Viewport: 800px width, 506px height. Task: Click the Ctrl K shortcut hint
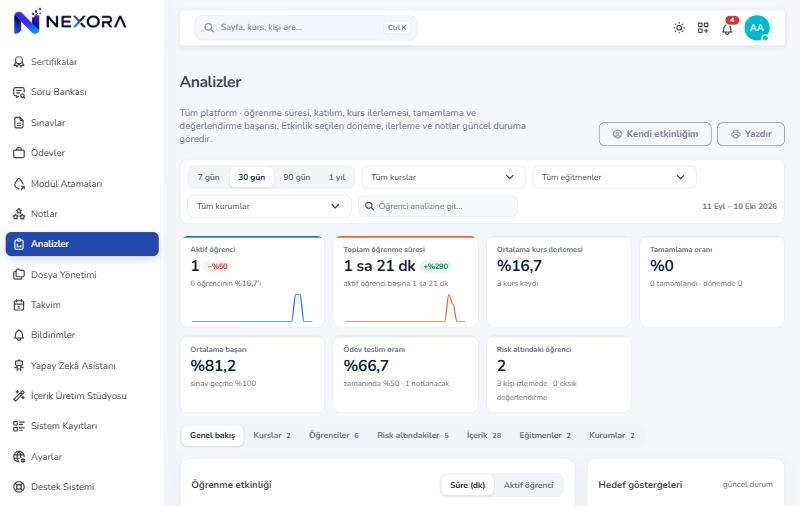pyautogui.click(x=397, y=28)
